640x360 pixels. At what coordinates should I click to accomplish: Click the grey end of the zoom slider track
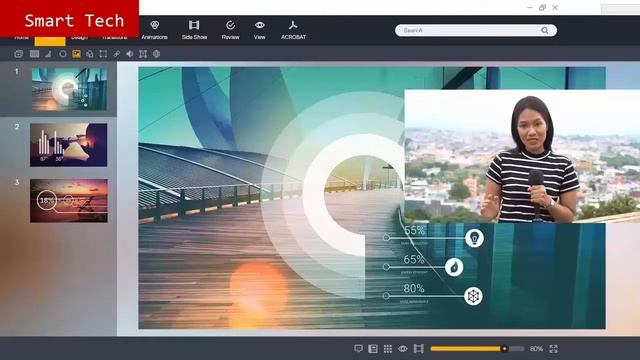pos(517,349)
